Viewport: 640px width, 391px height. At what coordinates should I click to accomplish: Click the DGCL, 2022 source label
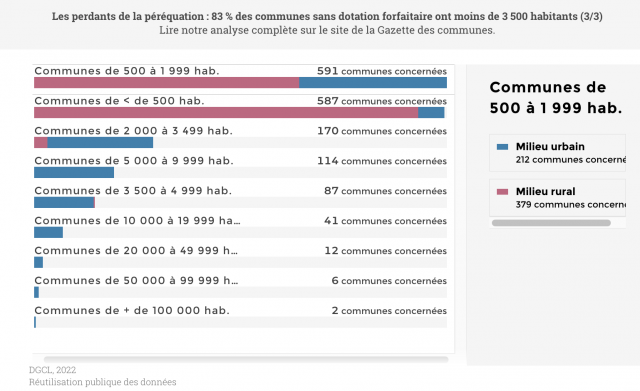52,370
